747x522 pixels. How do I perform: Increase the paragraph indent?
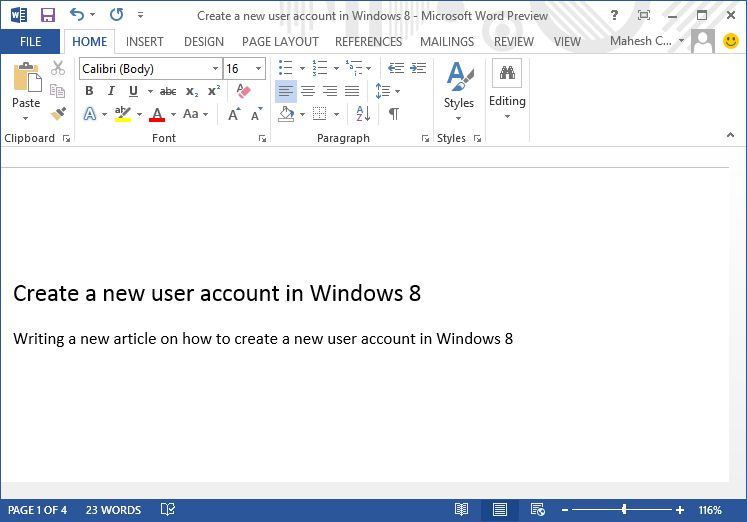(x=418, y=68)
